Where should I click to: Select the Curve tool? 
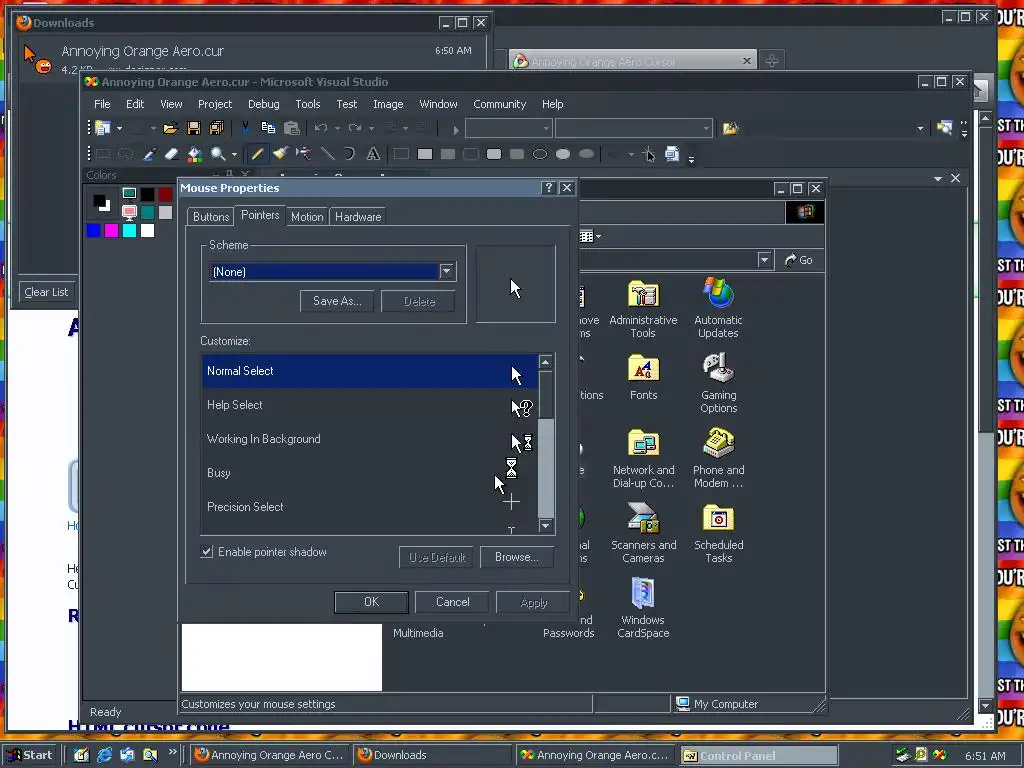coord(349,154)
